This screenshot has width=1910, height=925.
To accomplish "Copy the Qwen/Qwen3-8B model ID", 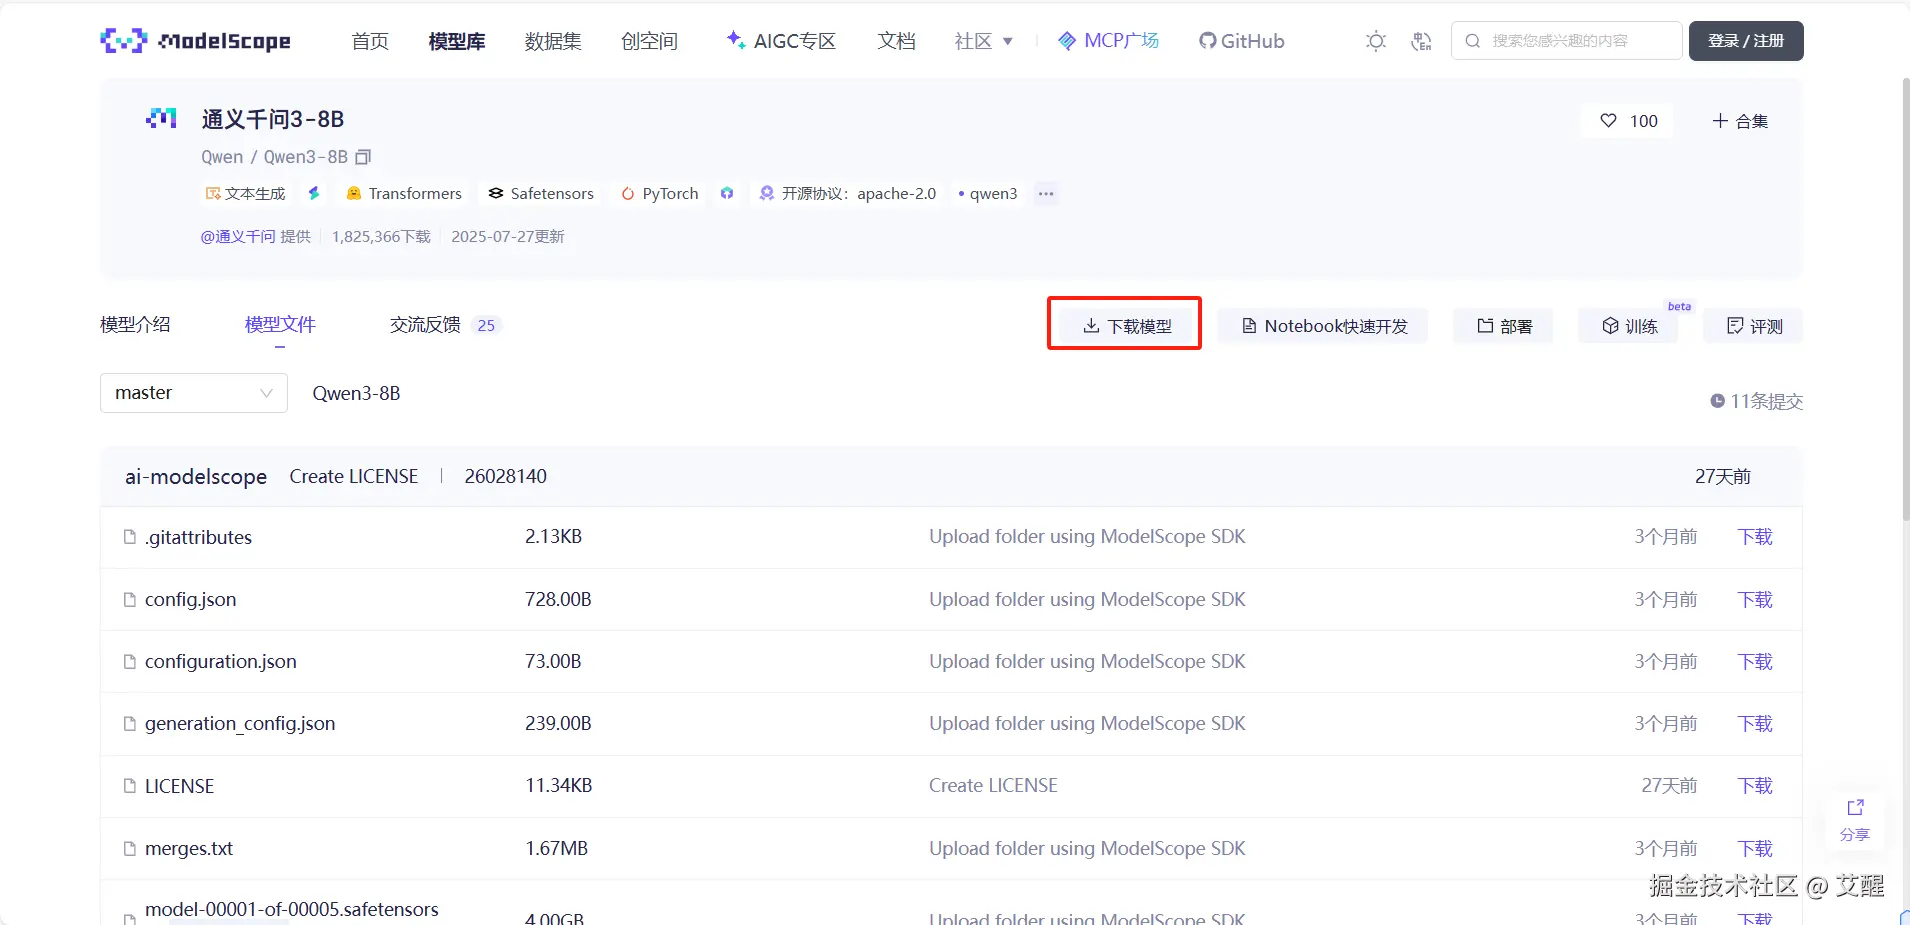I will click(x=363, y=157).
